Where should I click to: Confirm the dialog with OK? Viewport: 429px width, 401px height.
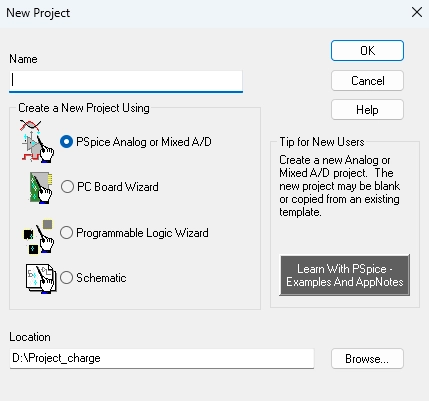coord(367,51)
